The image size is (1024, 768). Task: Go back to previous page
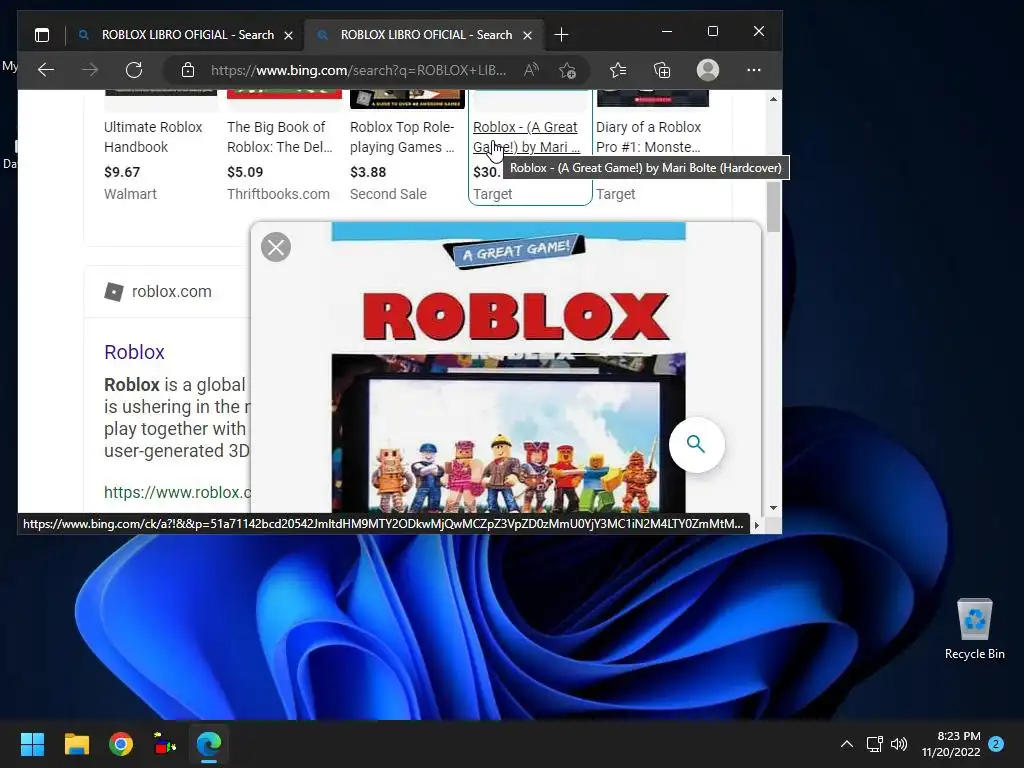pos(46,70)
